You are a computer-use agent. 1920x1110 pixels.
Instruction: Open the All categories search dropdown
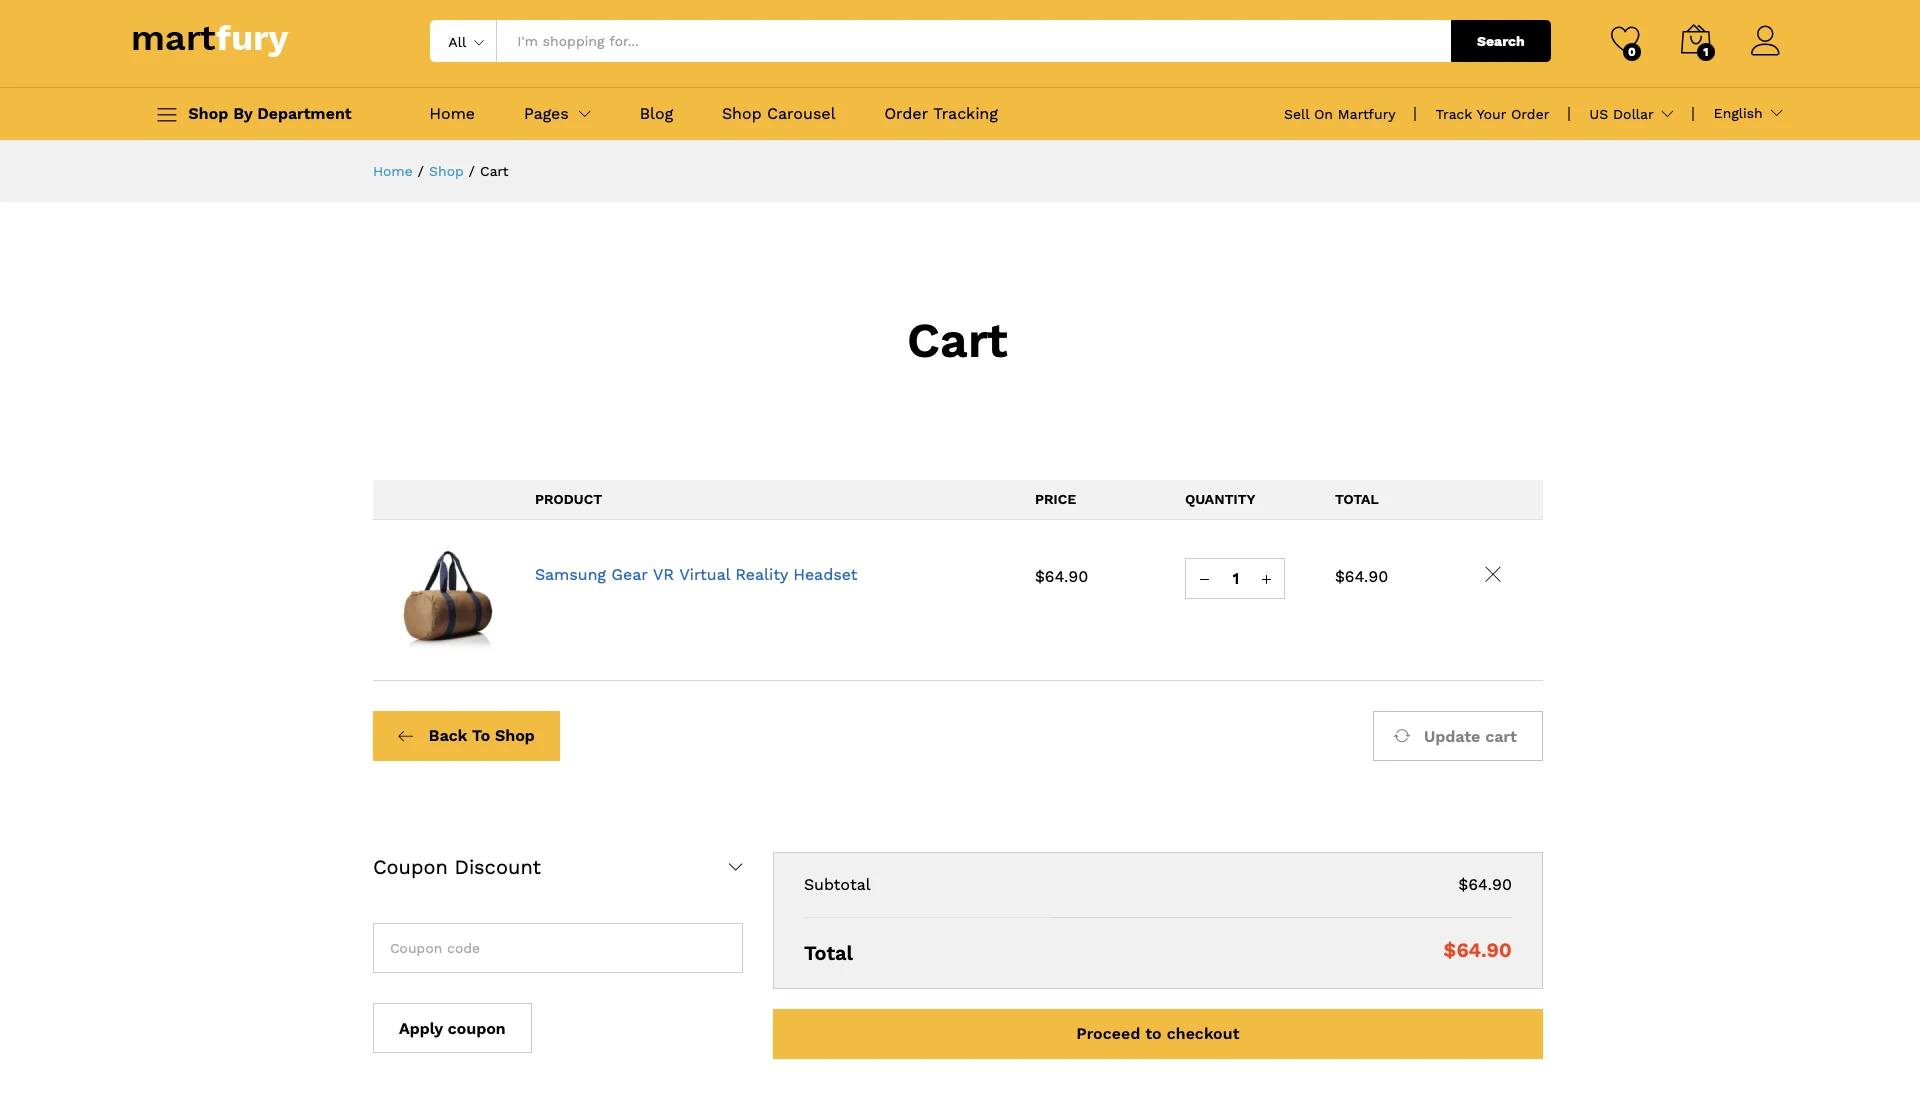pyautogui.click(x=464, y=42)
